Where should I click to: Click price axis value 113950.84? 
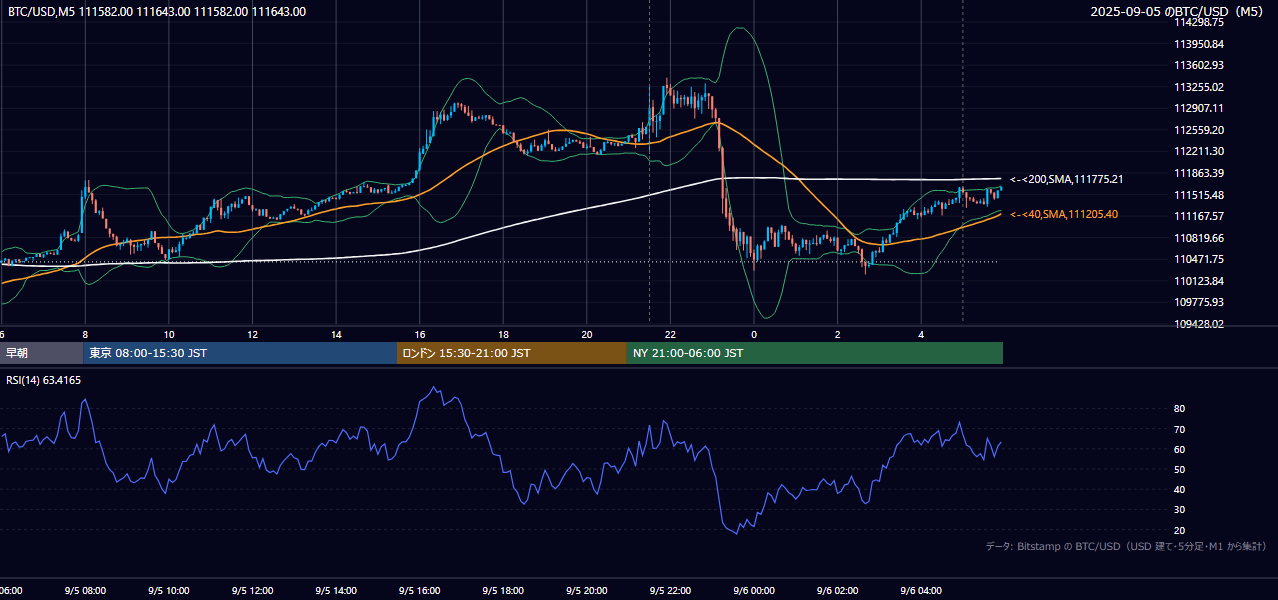click(1199, 44)
